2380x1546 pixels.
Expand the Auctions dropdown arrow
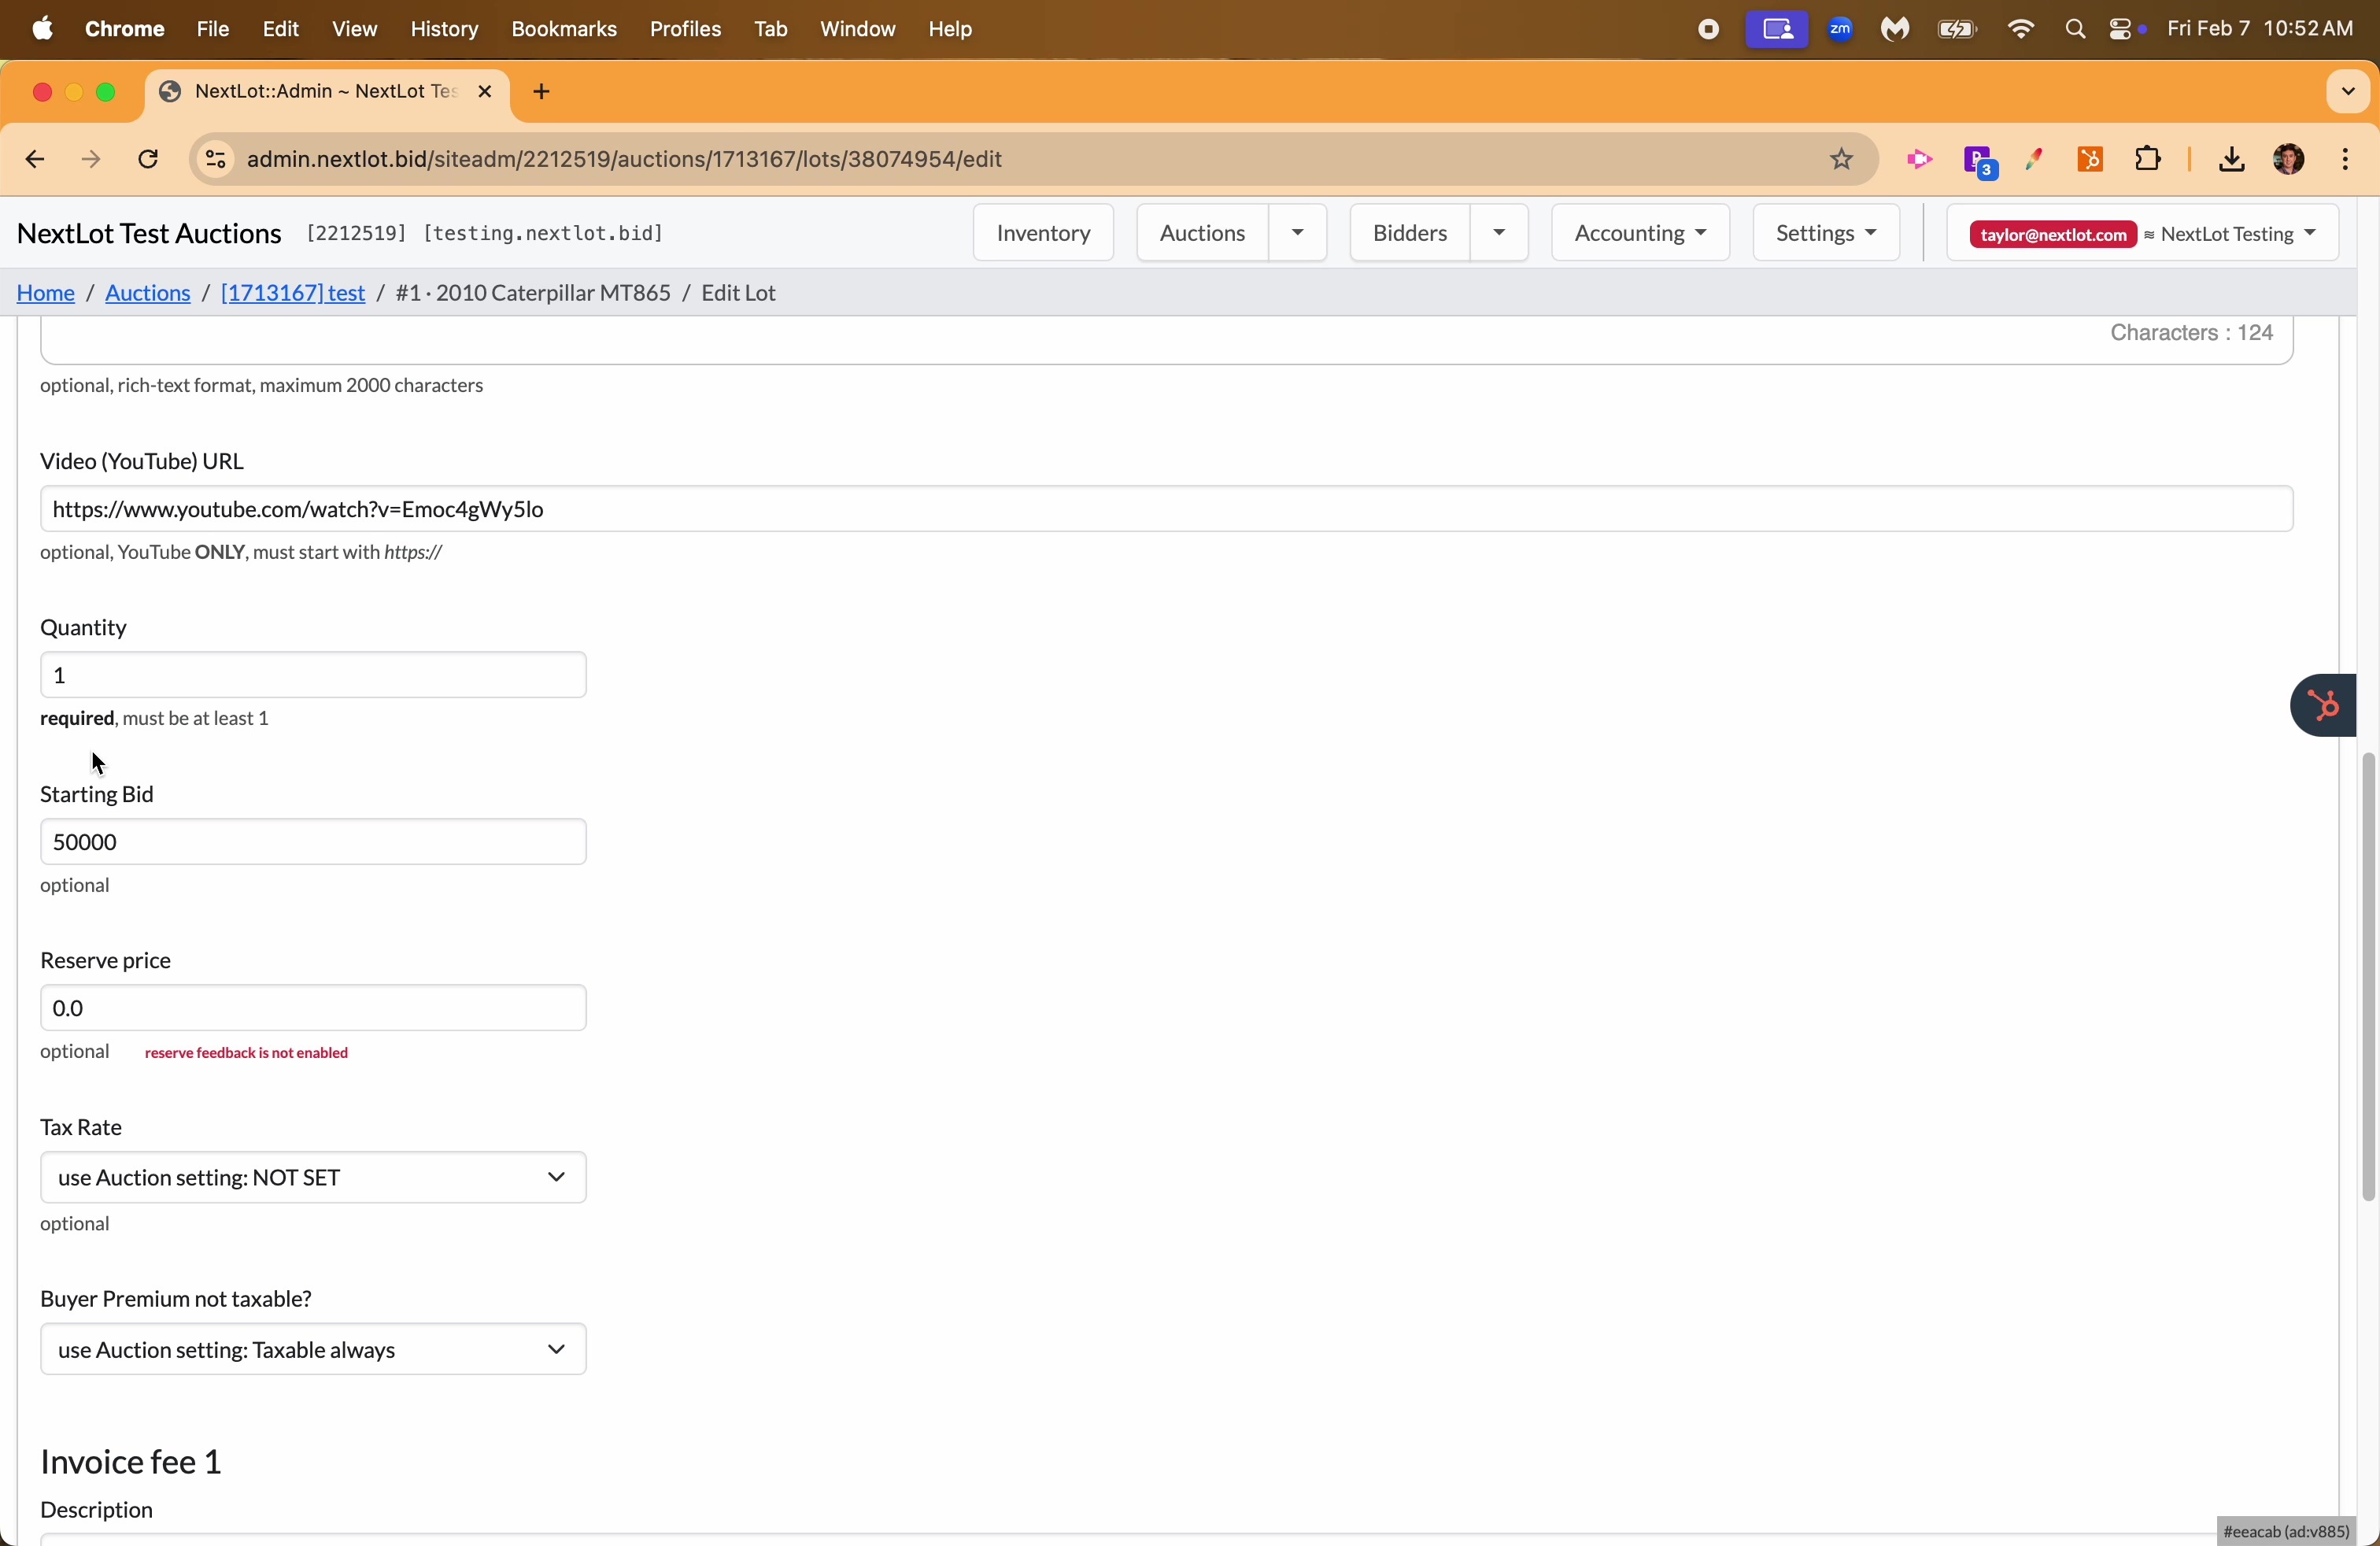tap(1298, 233)
